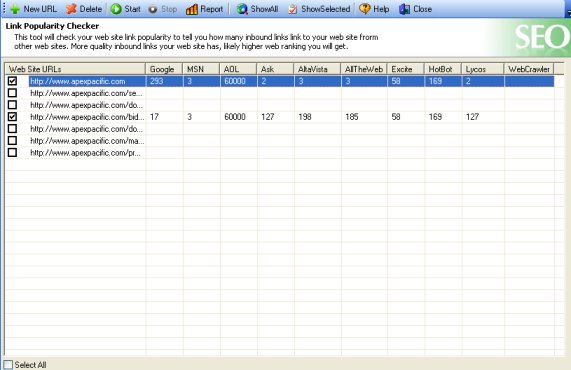Click the ShowSelected icon
The image size is (571, 370).
[x=293, y=9]
